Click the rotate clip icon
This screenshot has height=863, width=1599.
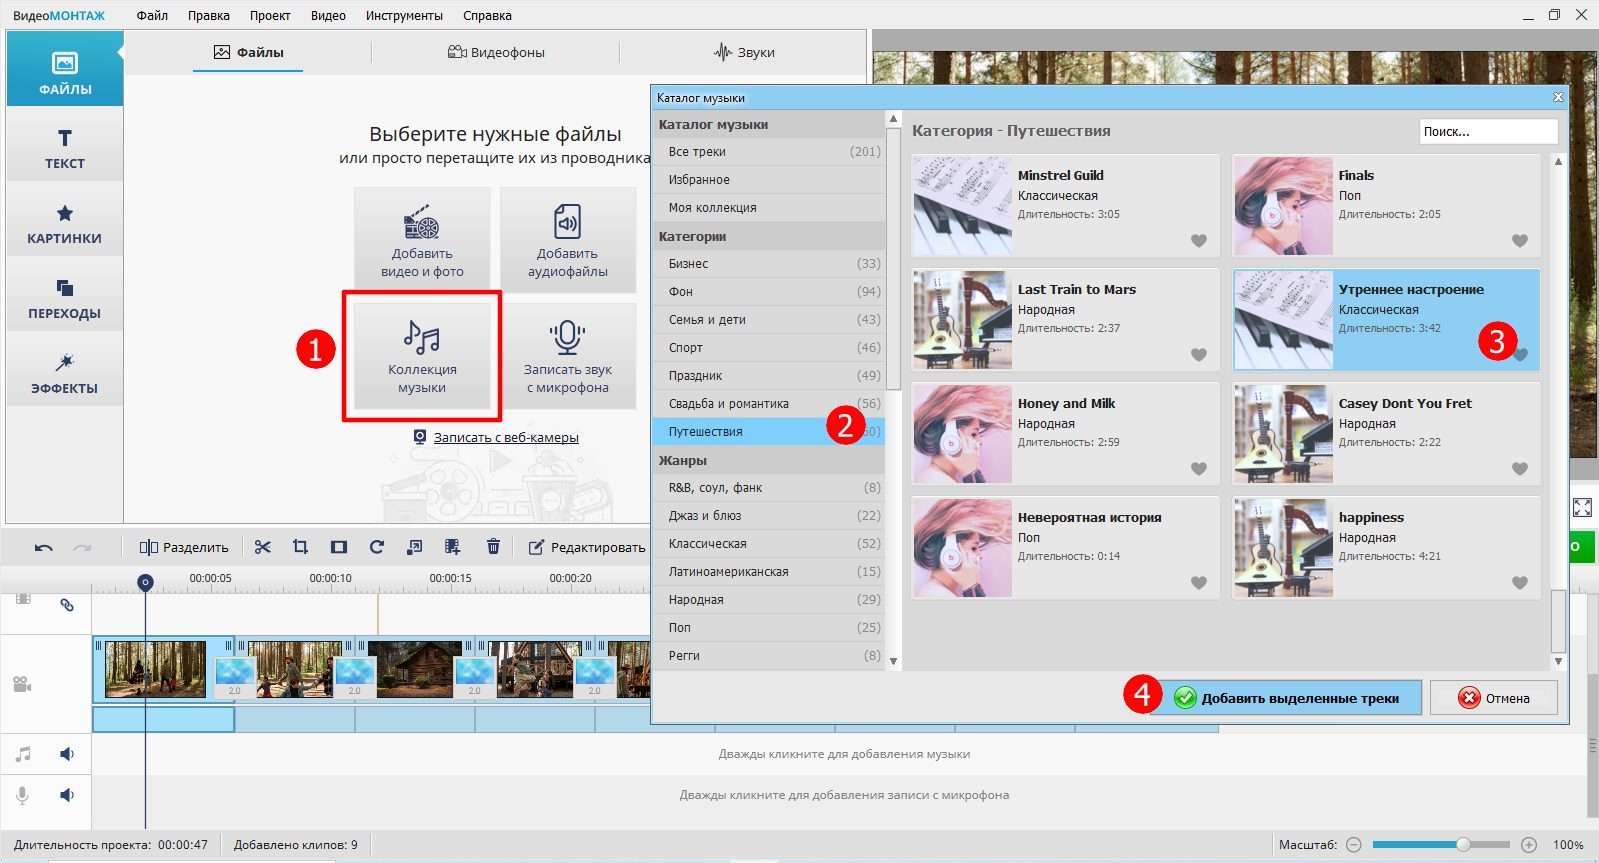(x=377, y=547)
